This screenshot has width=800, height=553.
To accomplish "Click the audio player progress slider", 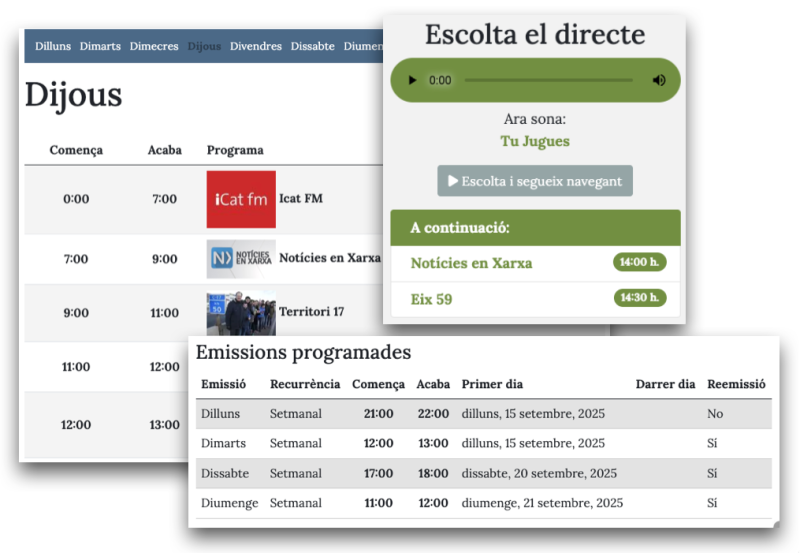I will (x=548, y=80).
